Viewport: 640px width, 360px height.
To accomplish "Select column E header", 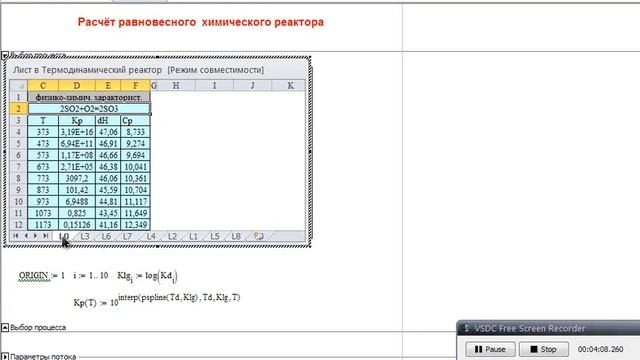I will [108, 85].
